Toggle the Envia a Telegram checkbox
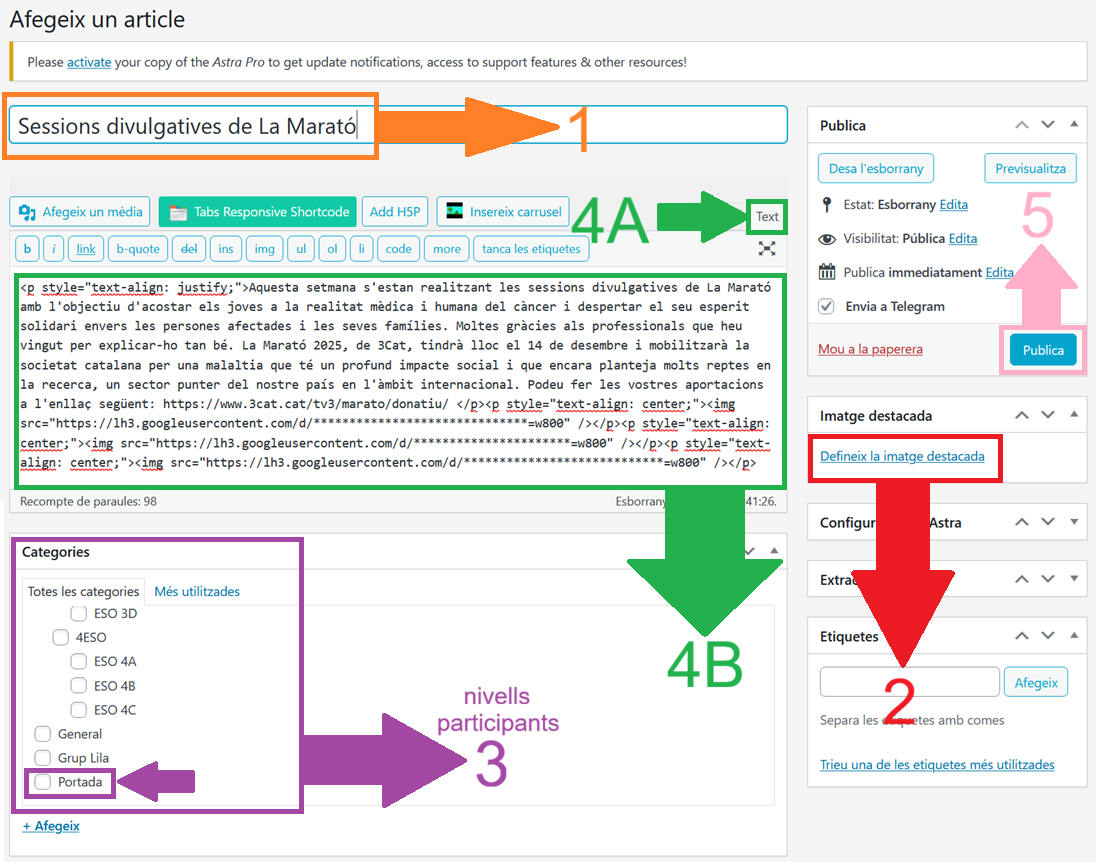The image size is (1096, 862). (826, 307)
